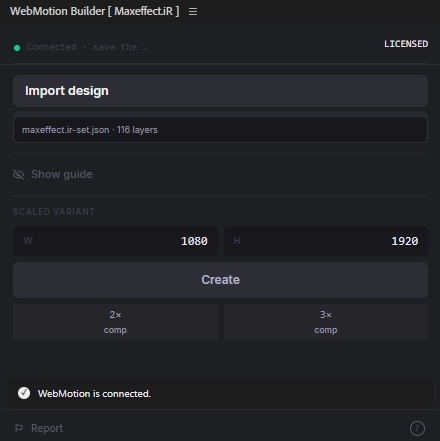Open help with the question mark icon
440x441 pixels.
[417, 428]
